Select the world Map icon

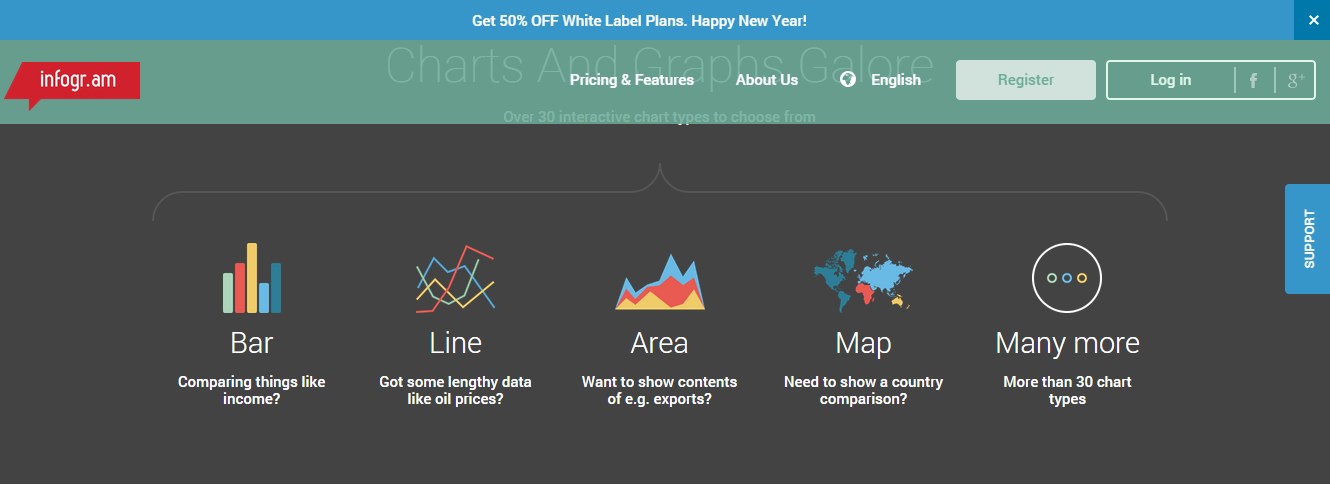(862, 279)
